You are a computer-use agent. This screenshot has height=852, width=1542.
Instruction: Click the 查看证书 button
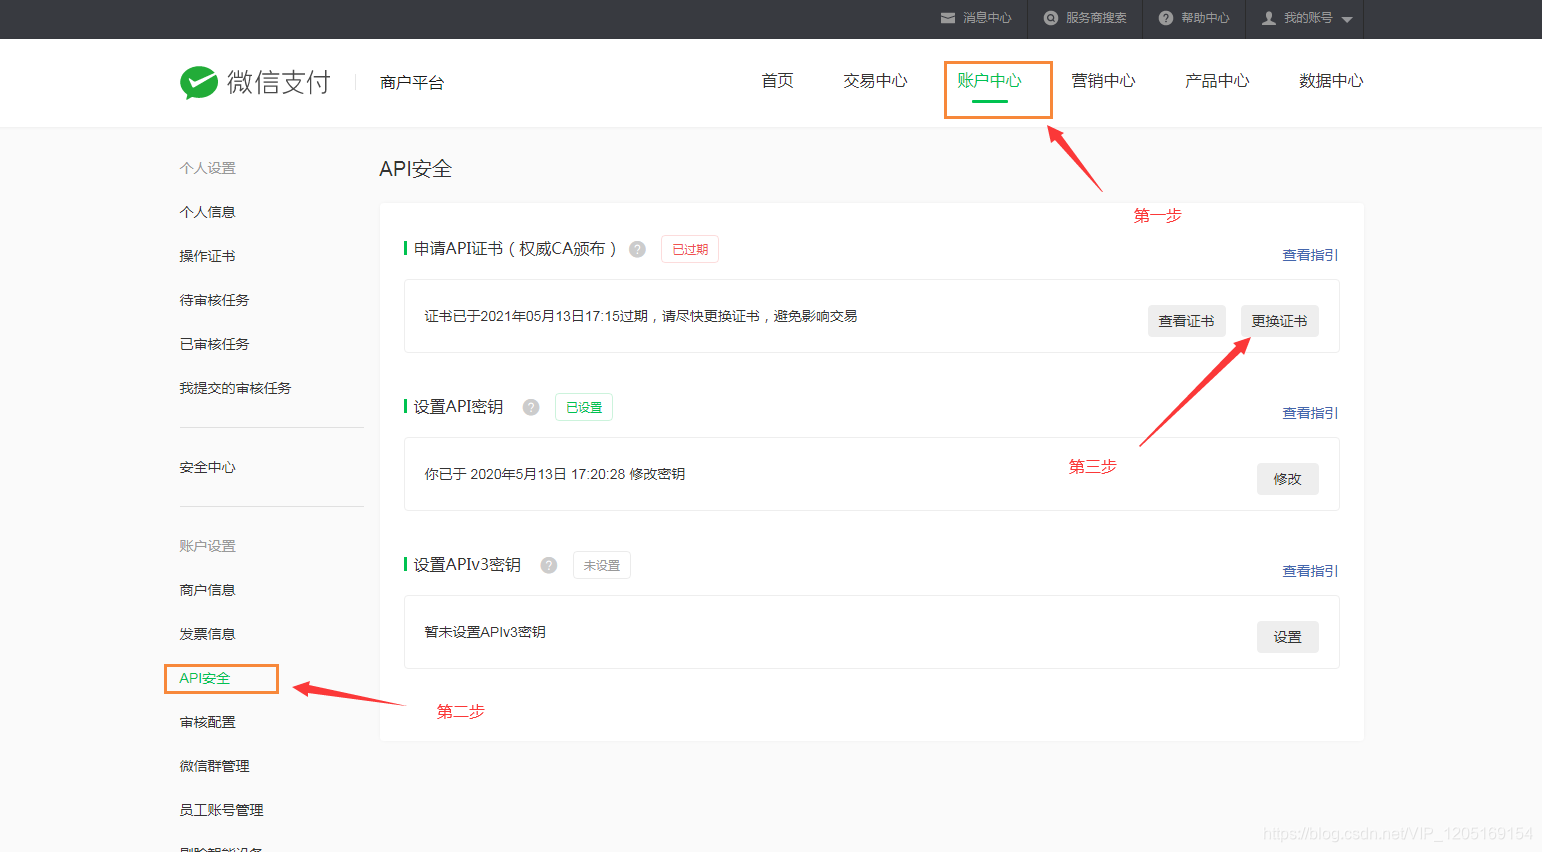[x=1186, y=321]
